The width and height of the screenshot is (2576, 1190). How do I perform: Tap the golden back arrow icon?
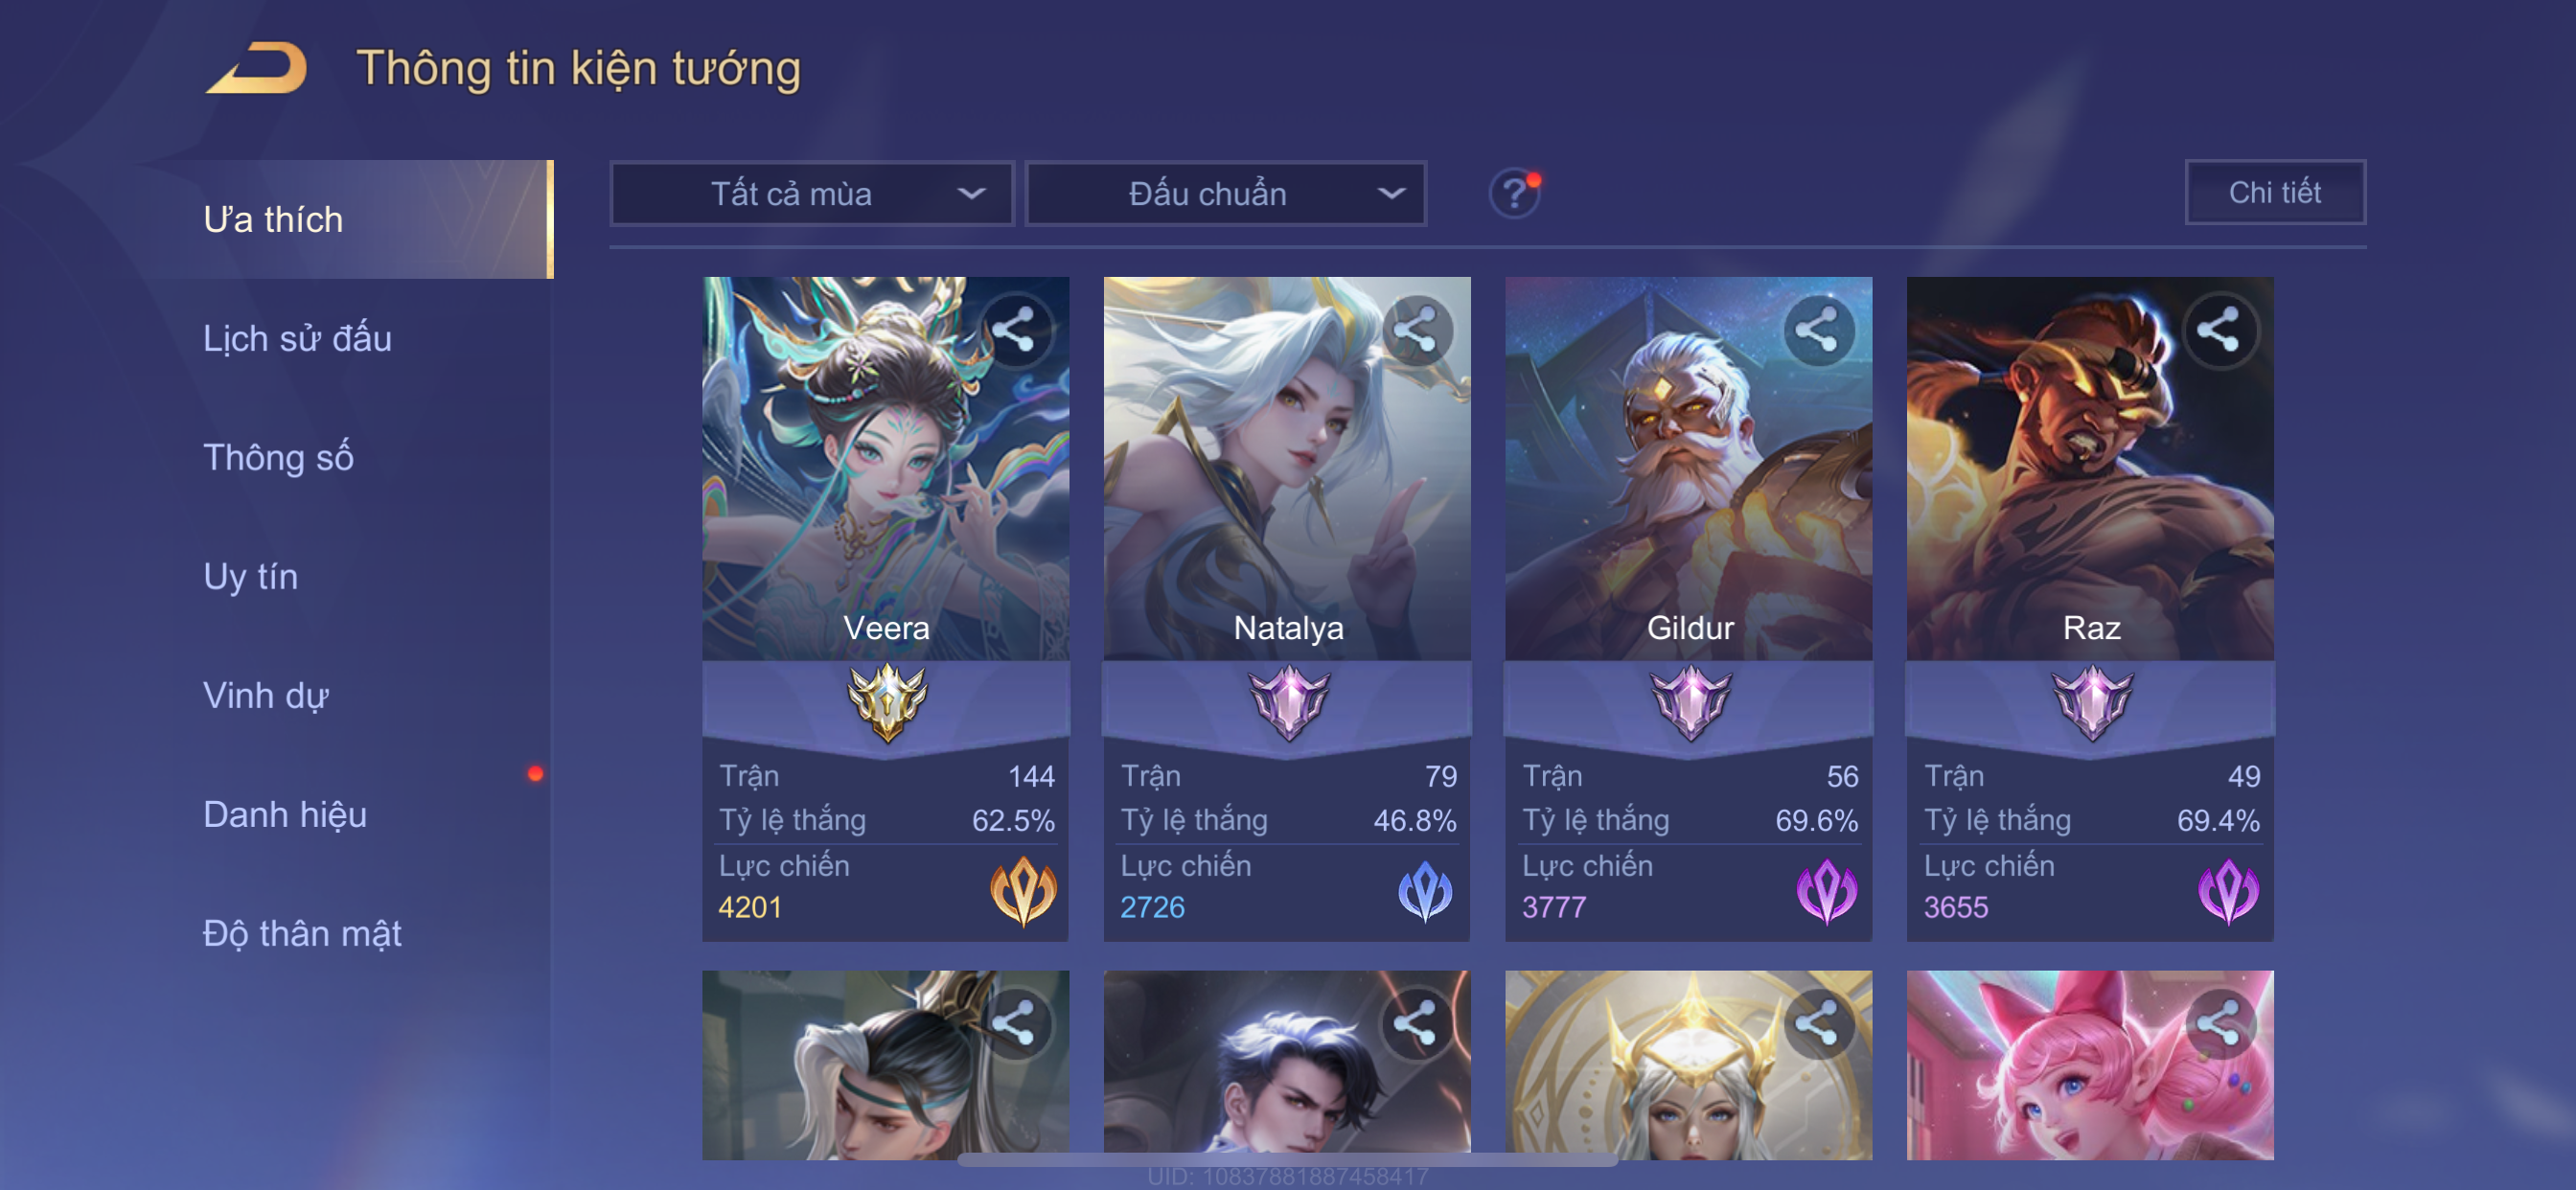tap(257, 68)
